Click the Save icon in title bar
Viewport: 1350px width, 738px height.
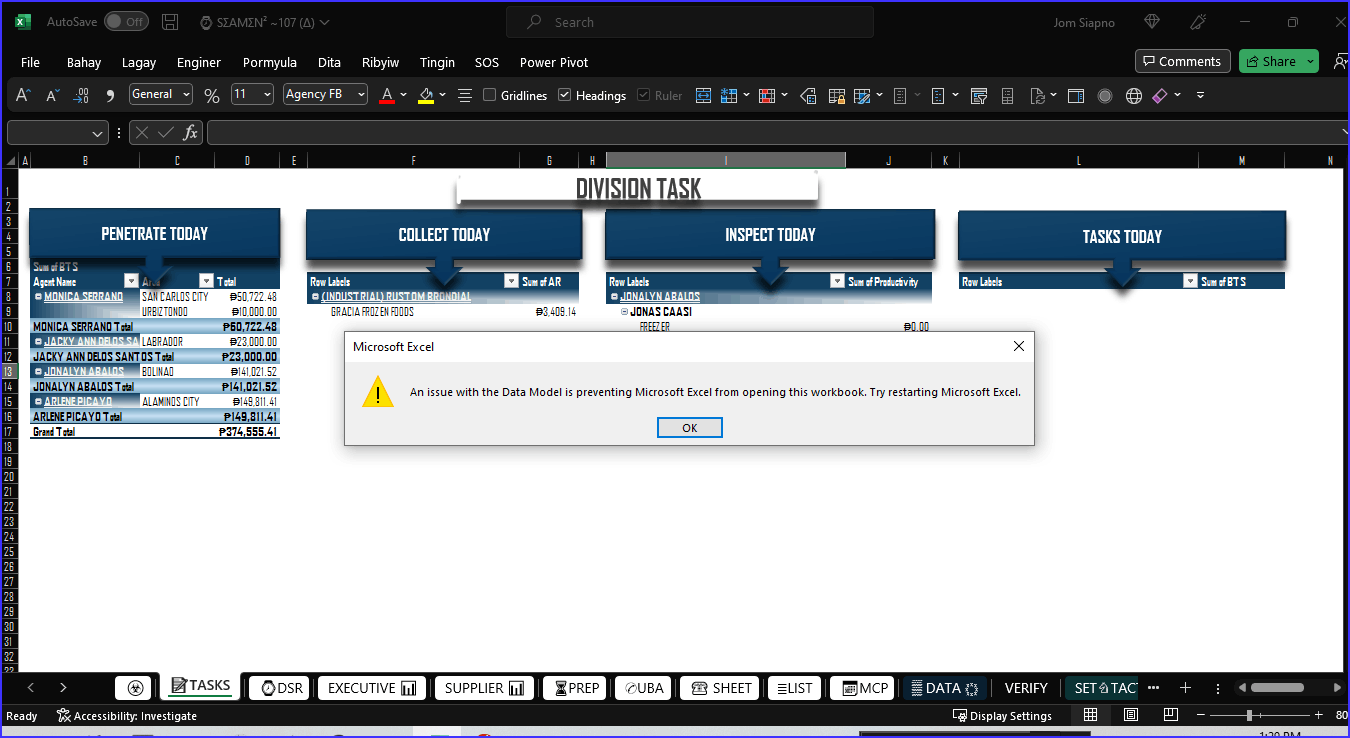coord(170,22)
